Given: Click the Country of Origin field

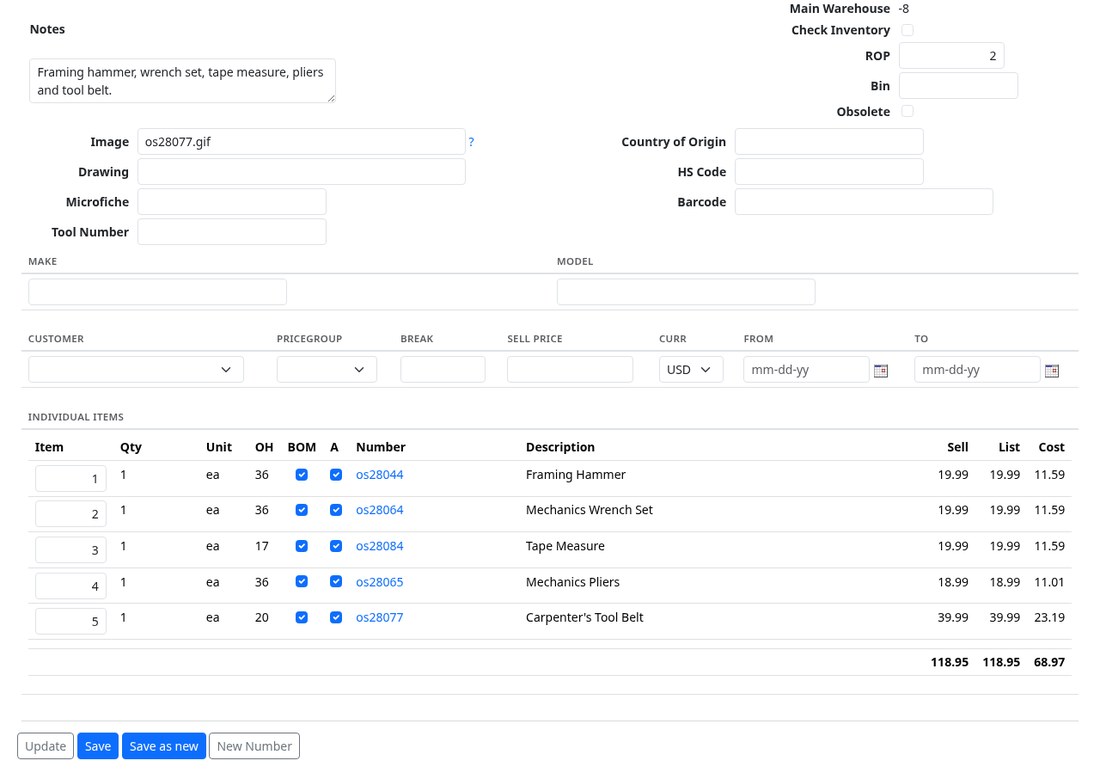Looking at the screenshot, I should click(829, 142).
